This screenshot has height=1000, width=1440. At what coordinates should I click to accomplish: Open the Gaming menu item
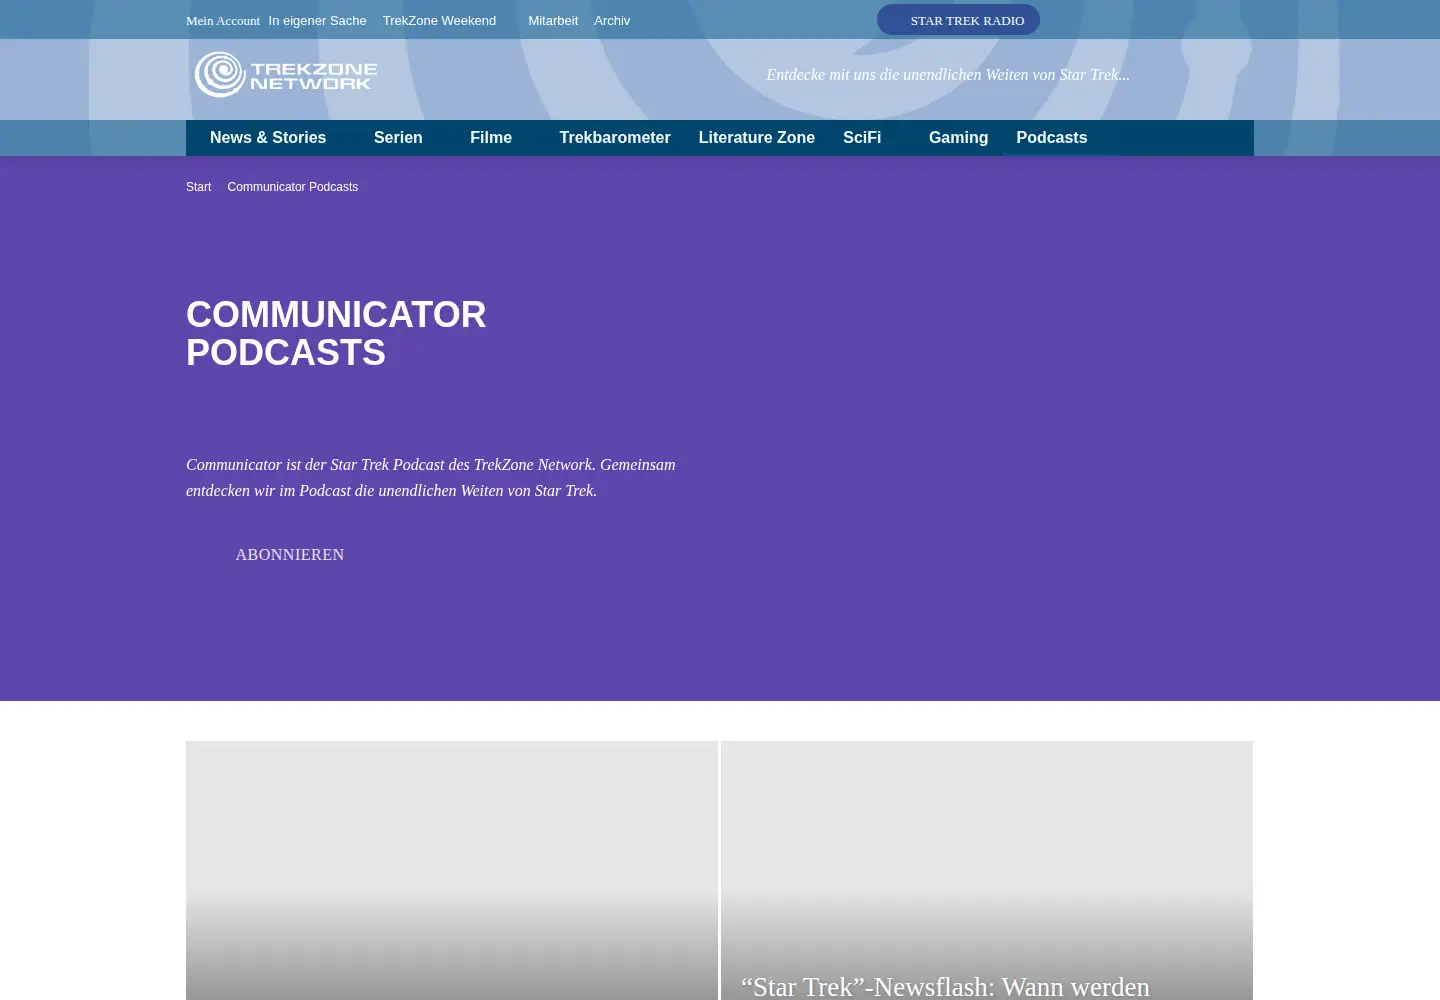958,138
